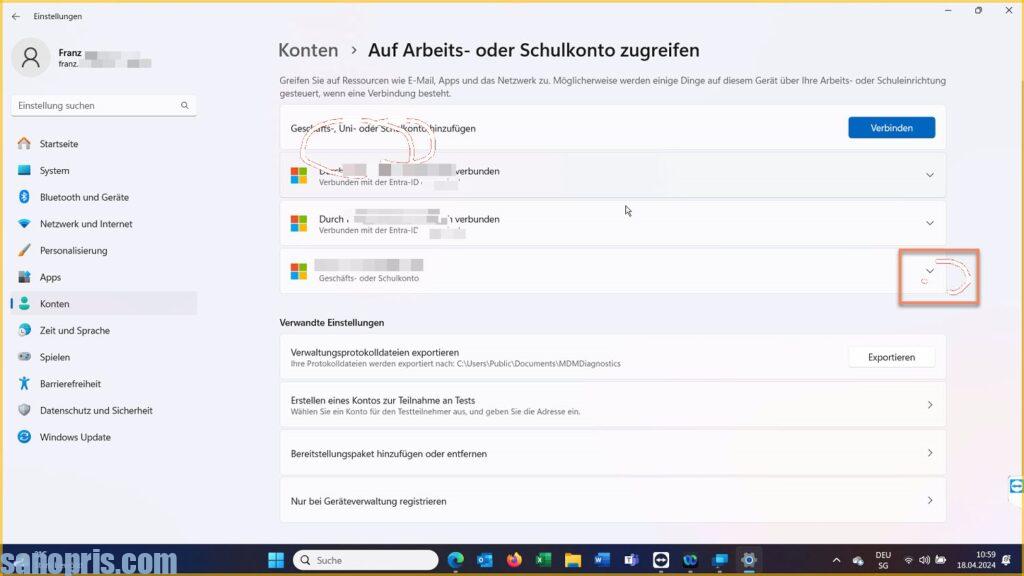The height and width of the screenshot is (576, 1024).
Task: Click the Barrierefreiheit accessibility icon
Action: coord(25,384)
